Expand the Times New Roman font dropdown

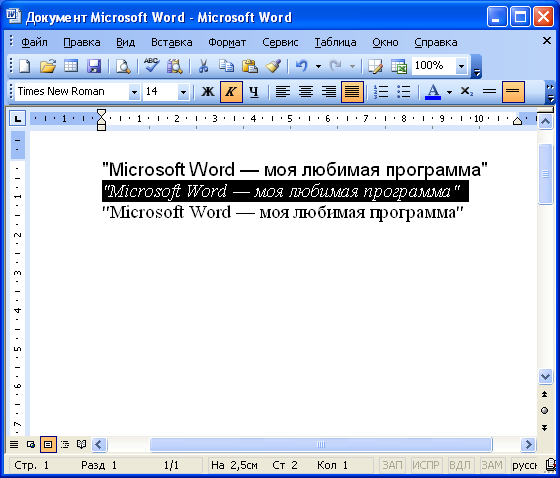(134, 92)
